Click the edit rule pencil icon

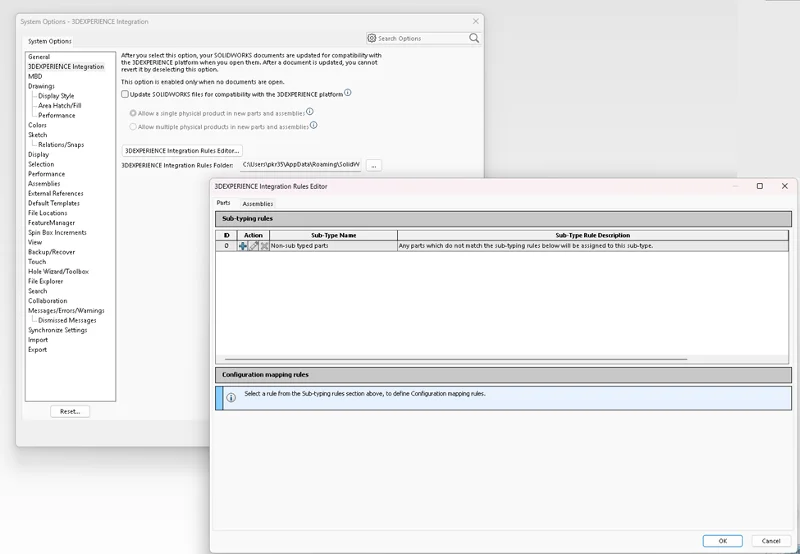coord(254,245)
